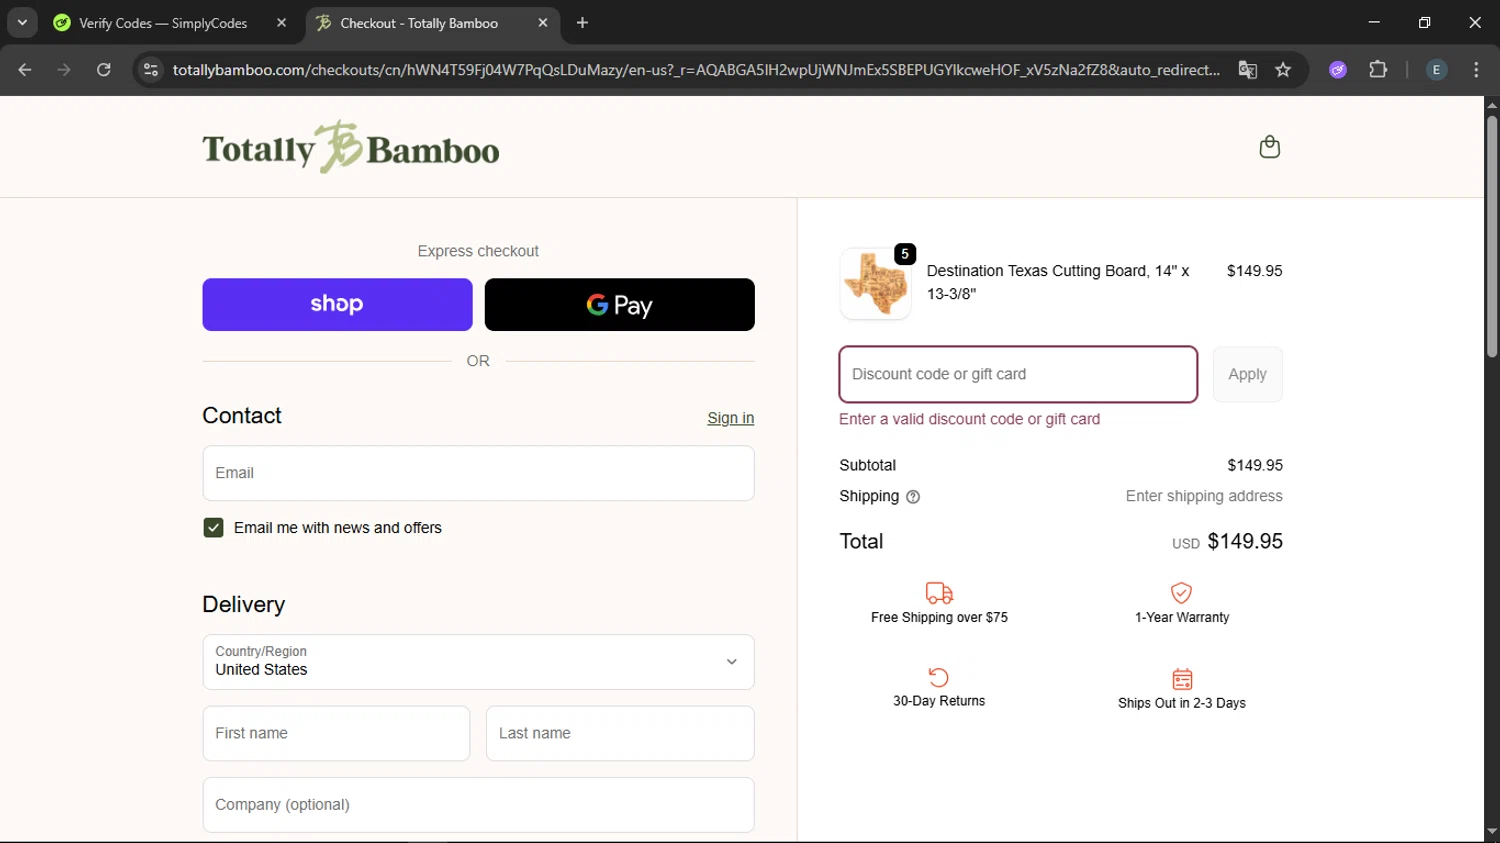The height and width of the screenshot is (843, 1500).
Task: Click the Destination Texas Cutting Board product name
Action: [x=1058, y=282]
